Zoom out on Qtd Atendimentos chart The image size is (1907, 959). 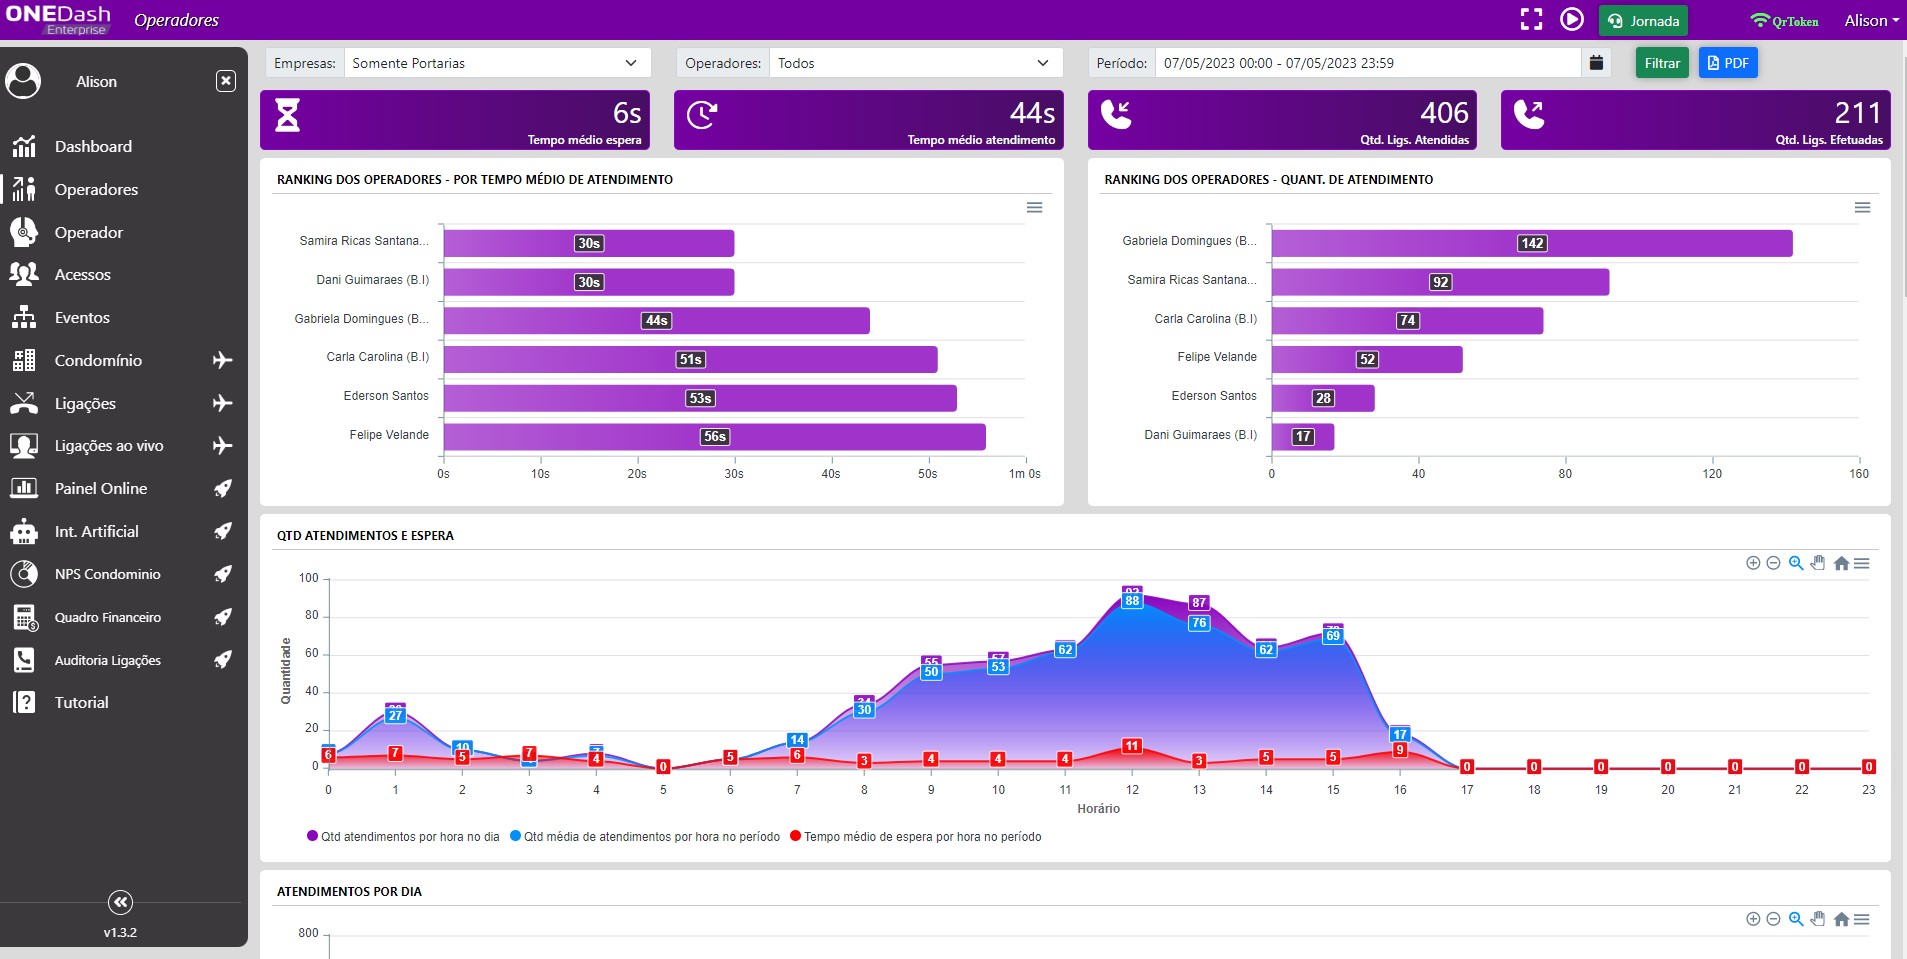pos(1773,563)
